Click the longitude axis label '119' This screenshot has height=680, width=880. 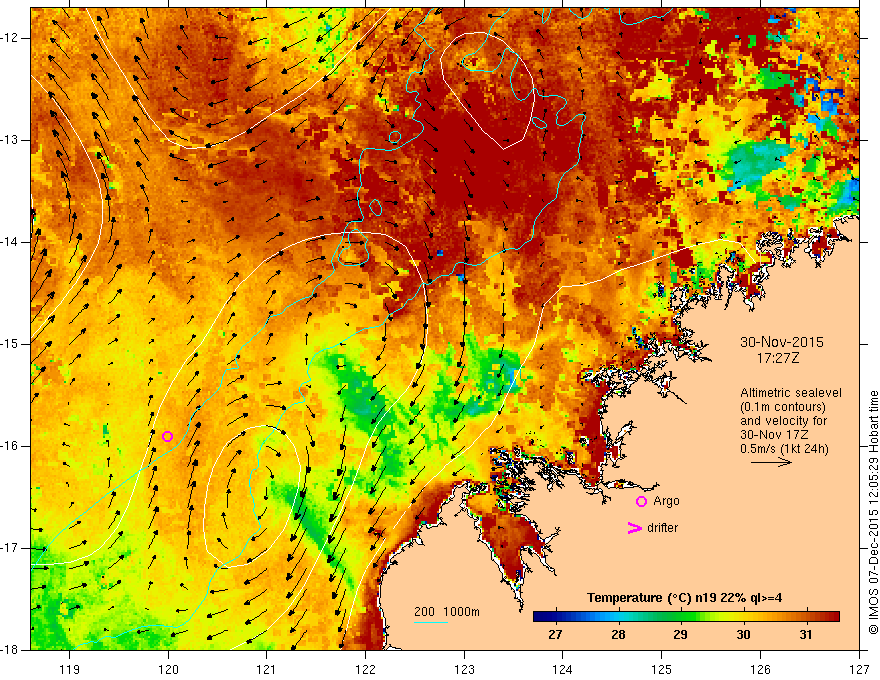pyautogui.click(x=70, y=669)
